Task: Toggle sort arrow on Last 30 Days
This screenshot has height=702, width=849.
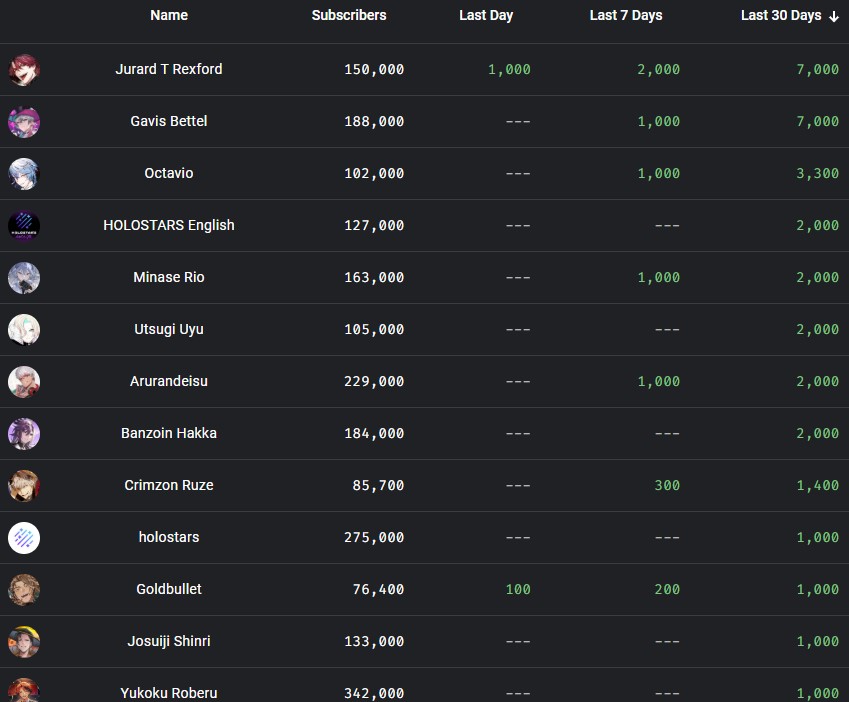Action: (834, 16)
